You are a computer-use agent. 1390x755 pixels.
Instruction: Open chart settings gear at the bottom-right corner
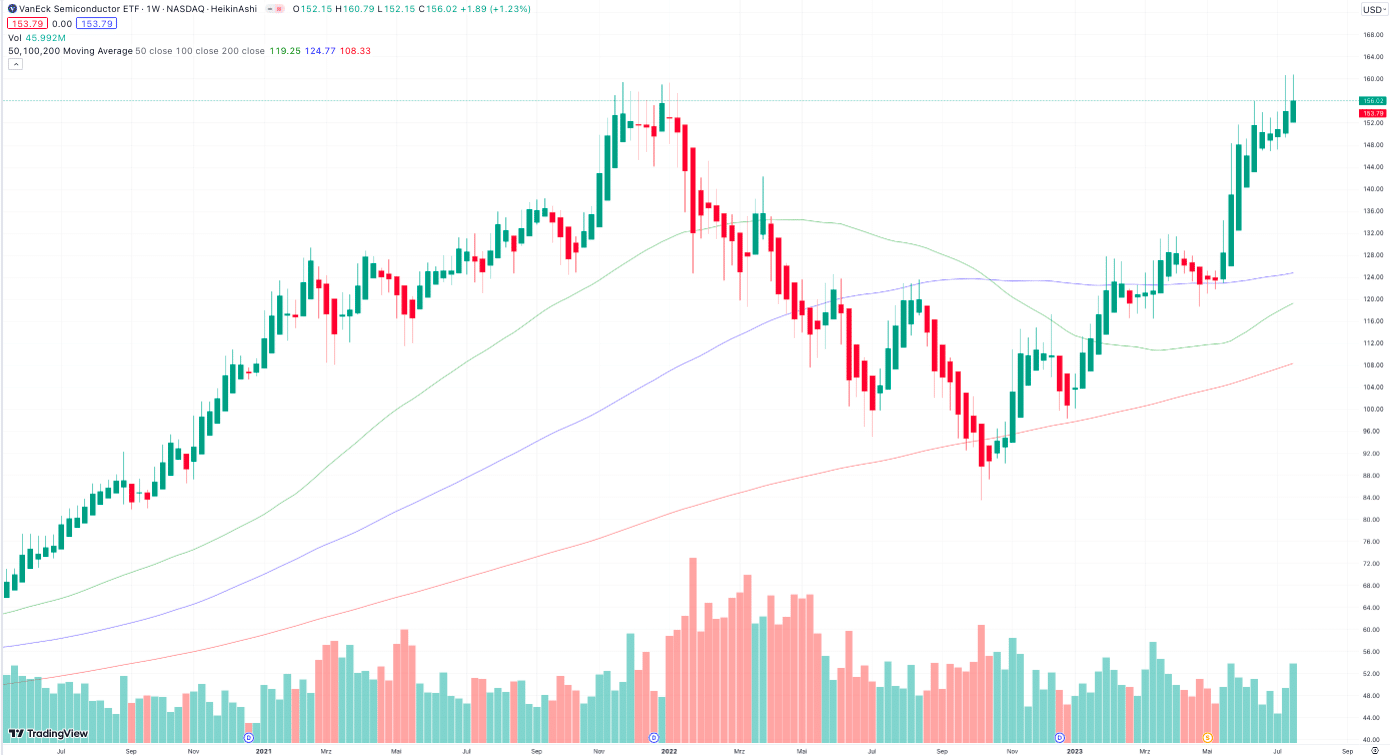(x=1374, y=749)
